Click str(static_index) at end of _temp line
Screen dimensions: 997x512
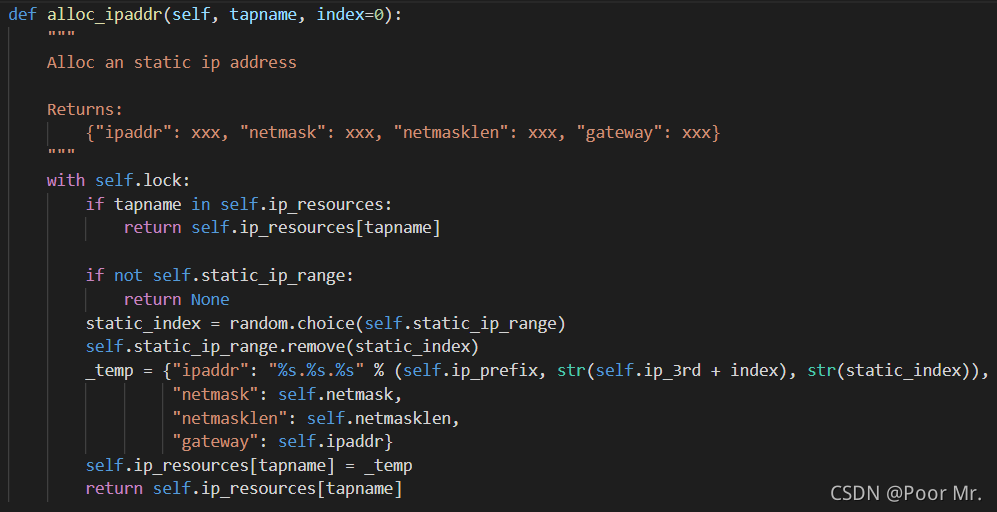(893, 371)
